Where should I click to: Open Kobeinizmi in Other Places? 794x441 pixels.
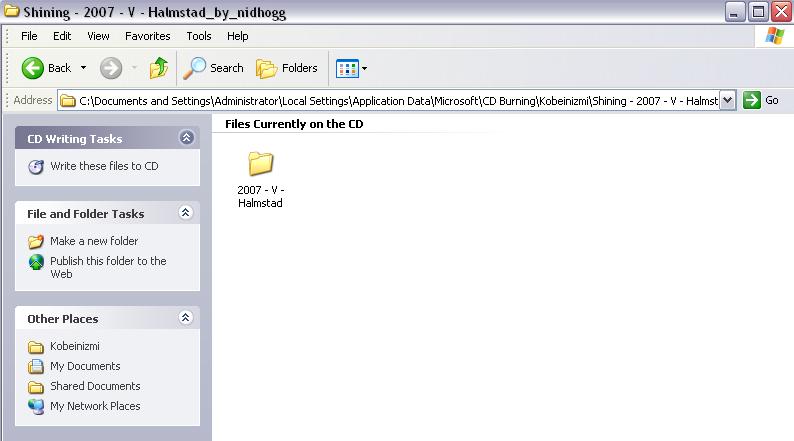point(74,346)
